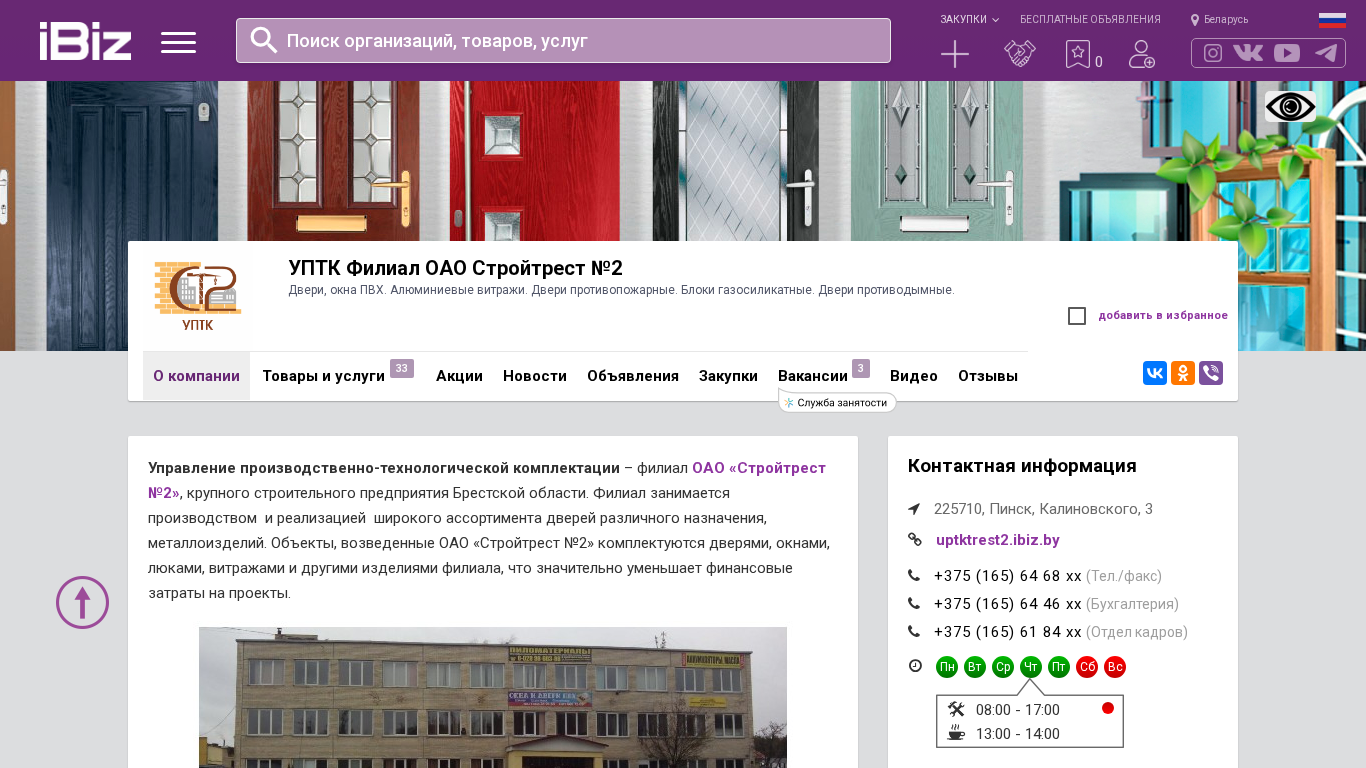Select Sunday (Вс) day off
The height and width of the screenshot is (768, 1366).
point(1115,667)
